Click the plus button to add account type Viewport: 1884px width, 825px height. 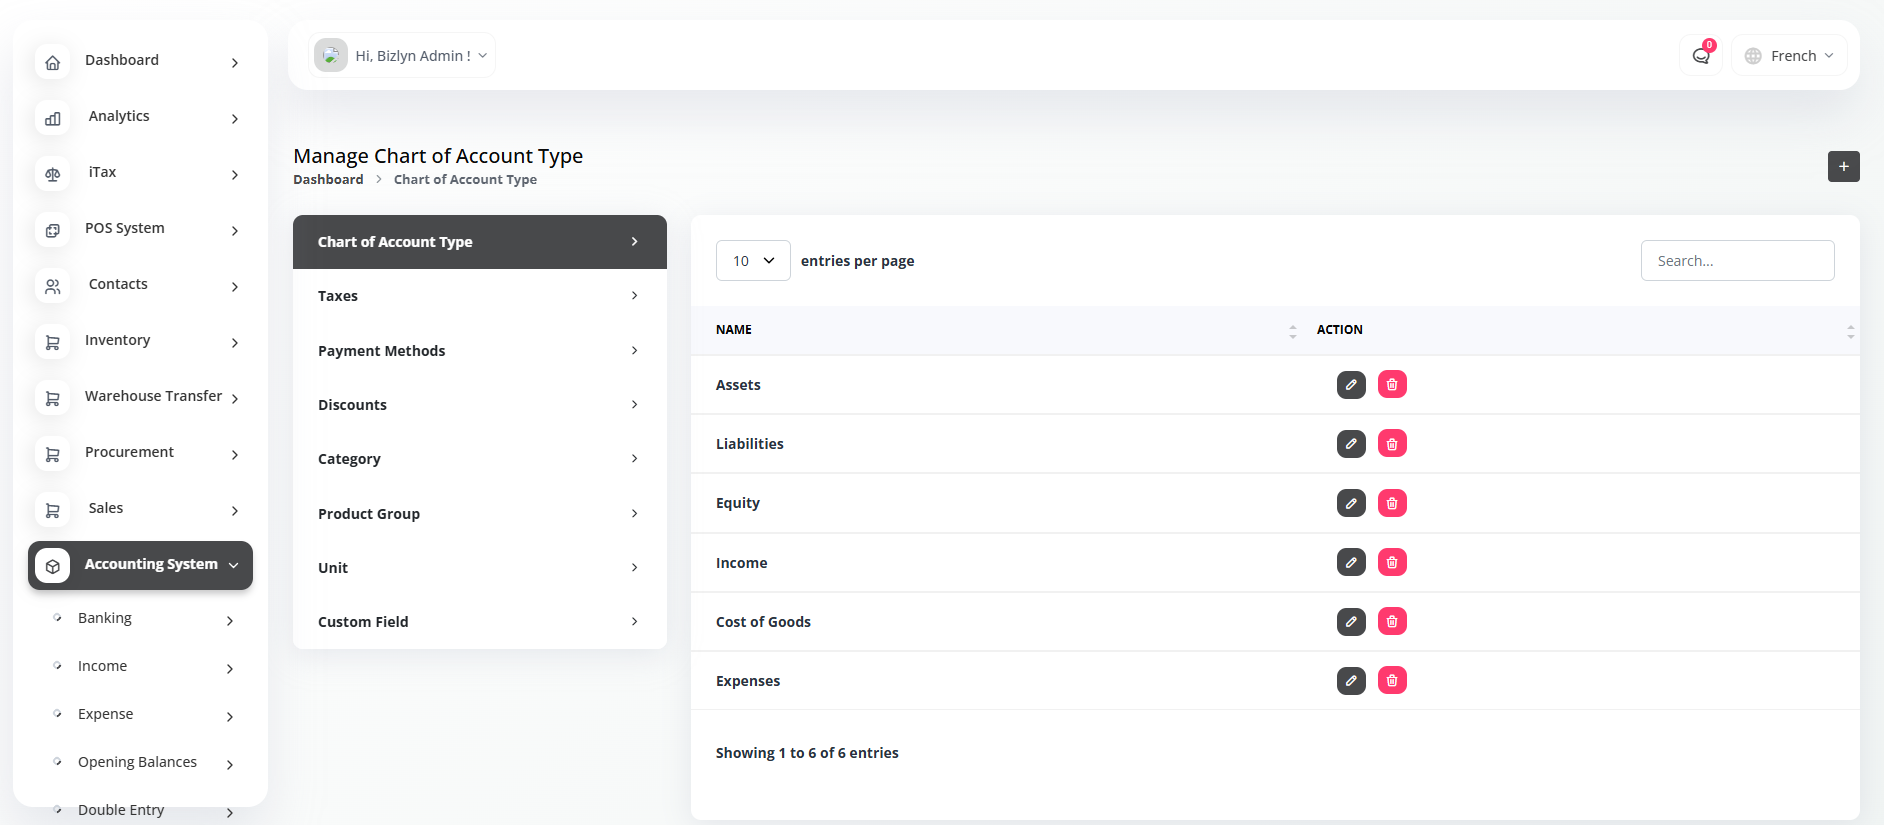coord(1843,166)
